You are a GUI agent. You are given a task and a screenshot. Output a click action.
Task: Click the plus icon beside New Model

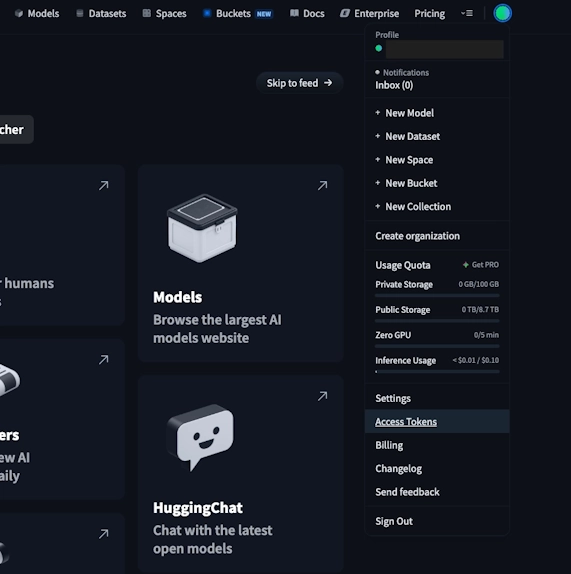[x=378, y=113]
